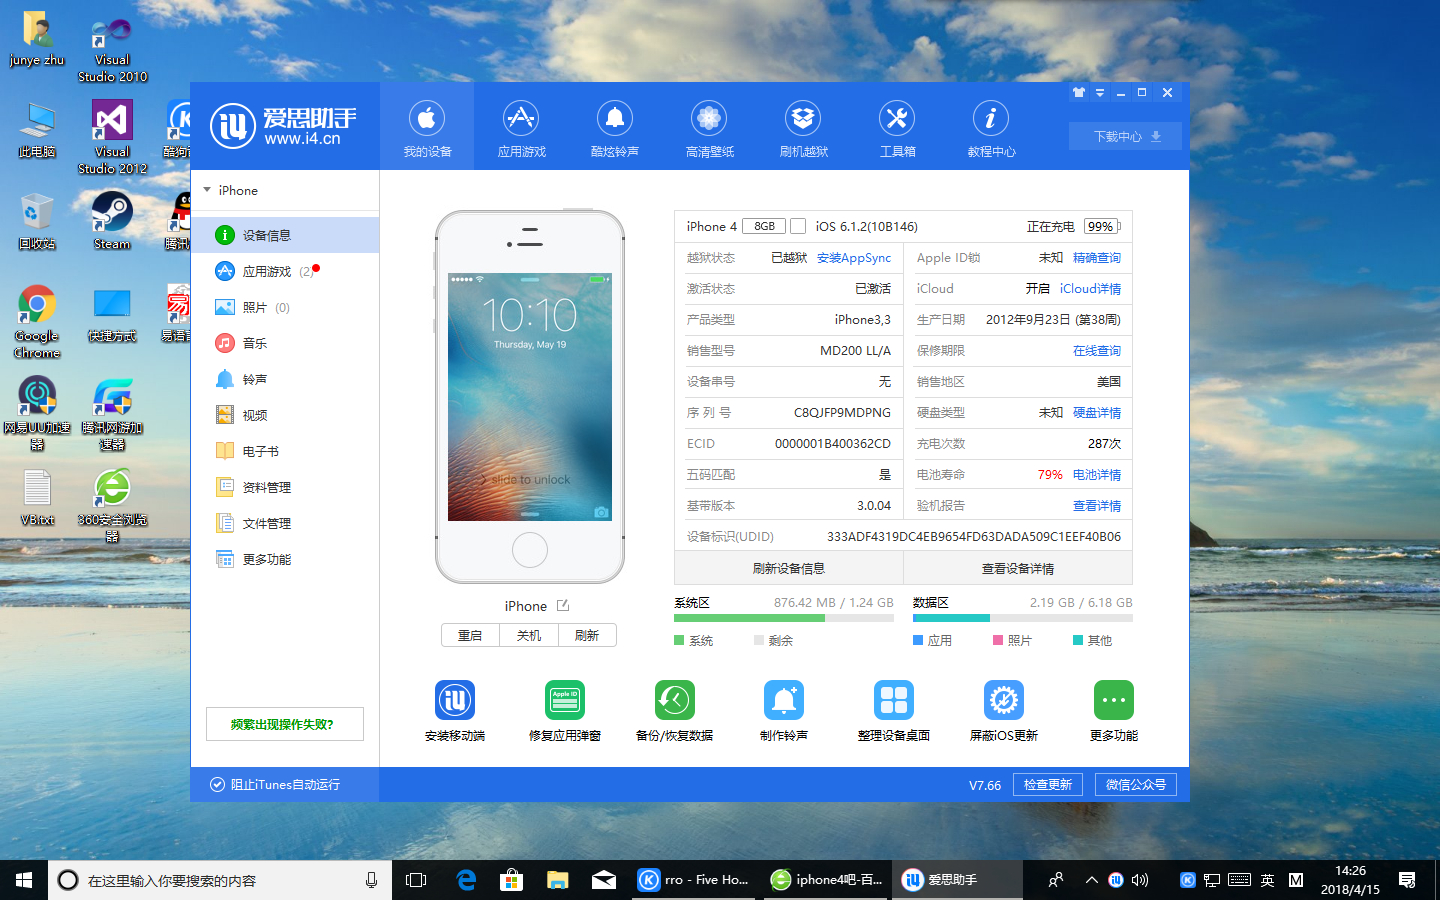Open 更多功能 green dots icon
Screen dimensions: 1440x900
coord(1114,700)
